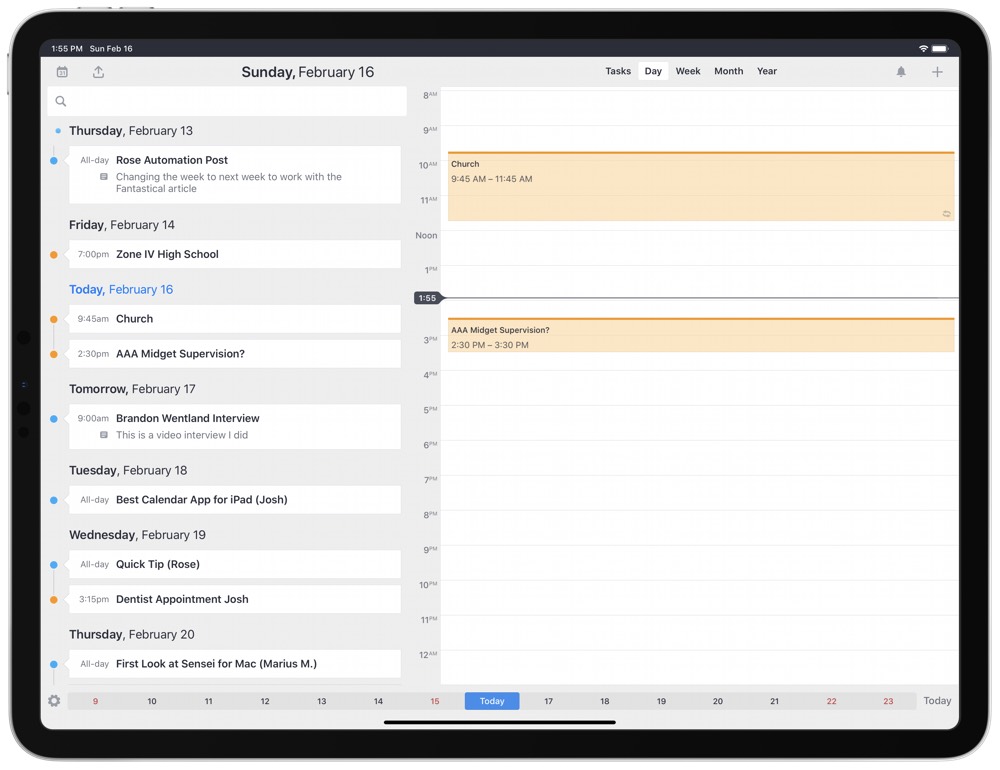Open the Tasks view
The height and width of the screenshot is (770, 1000).
(618, 71)
